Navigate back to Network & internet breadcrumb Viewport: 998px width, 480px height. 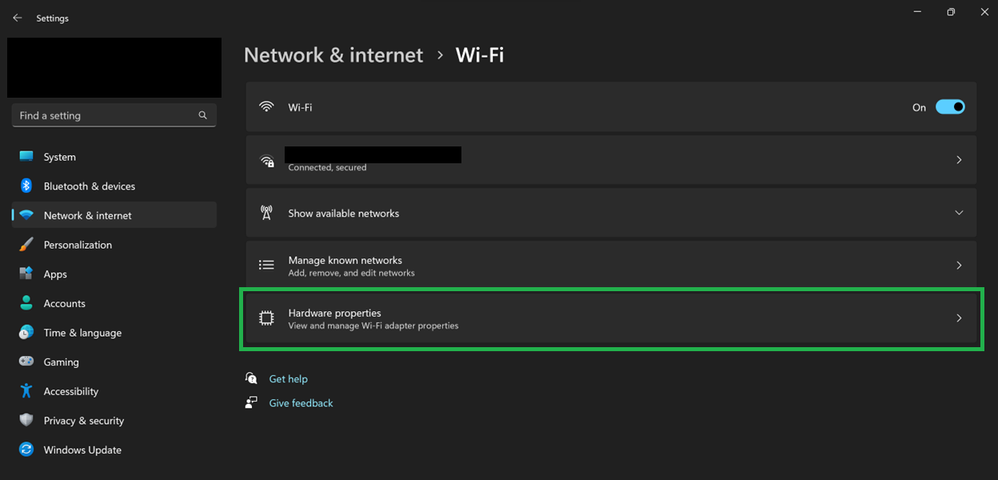point(333,55)
